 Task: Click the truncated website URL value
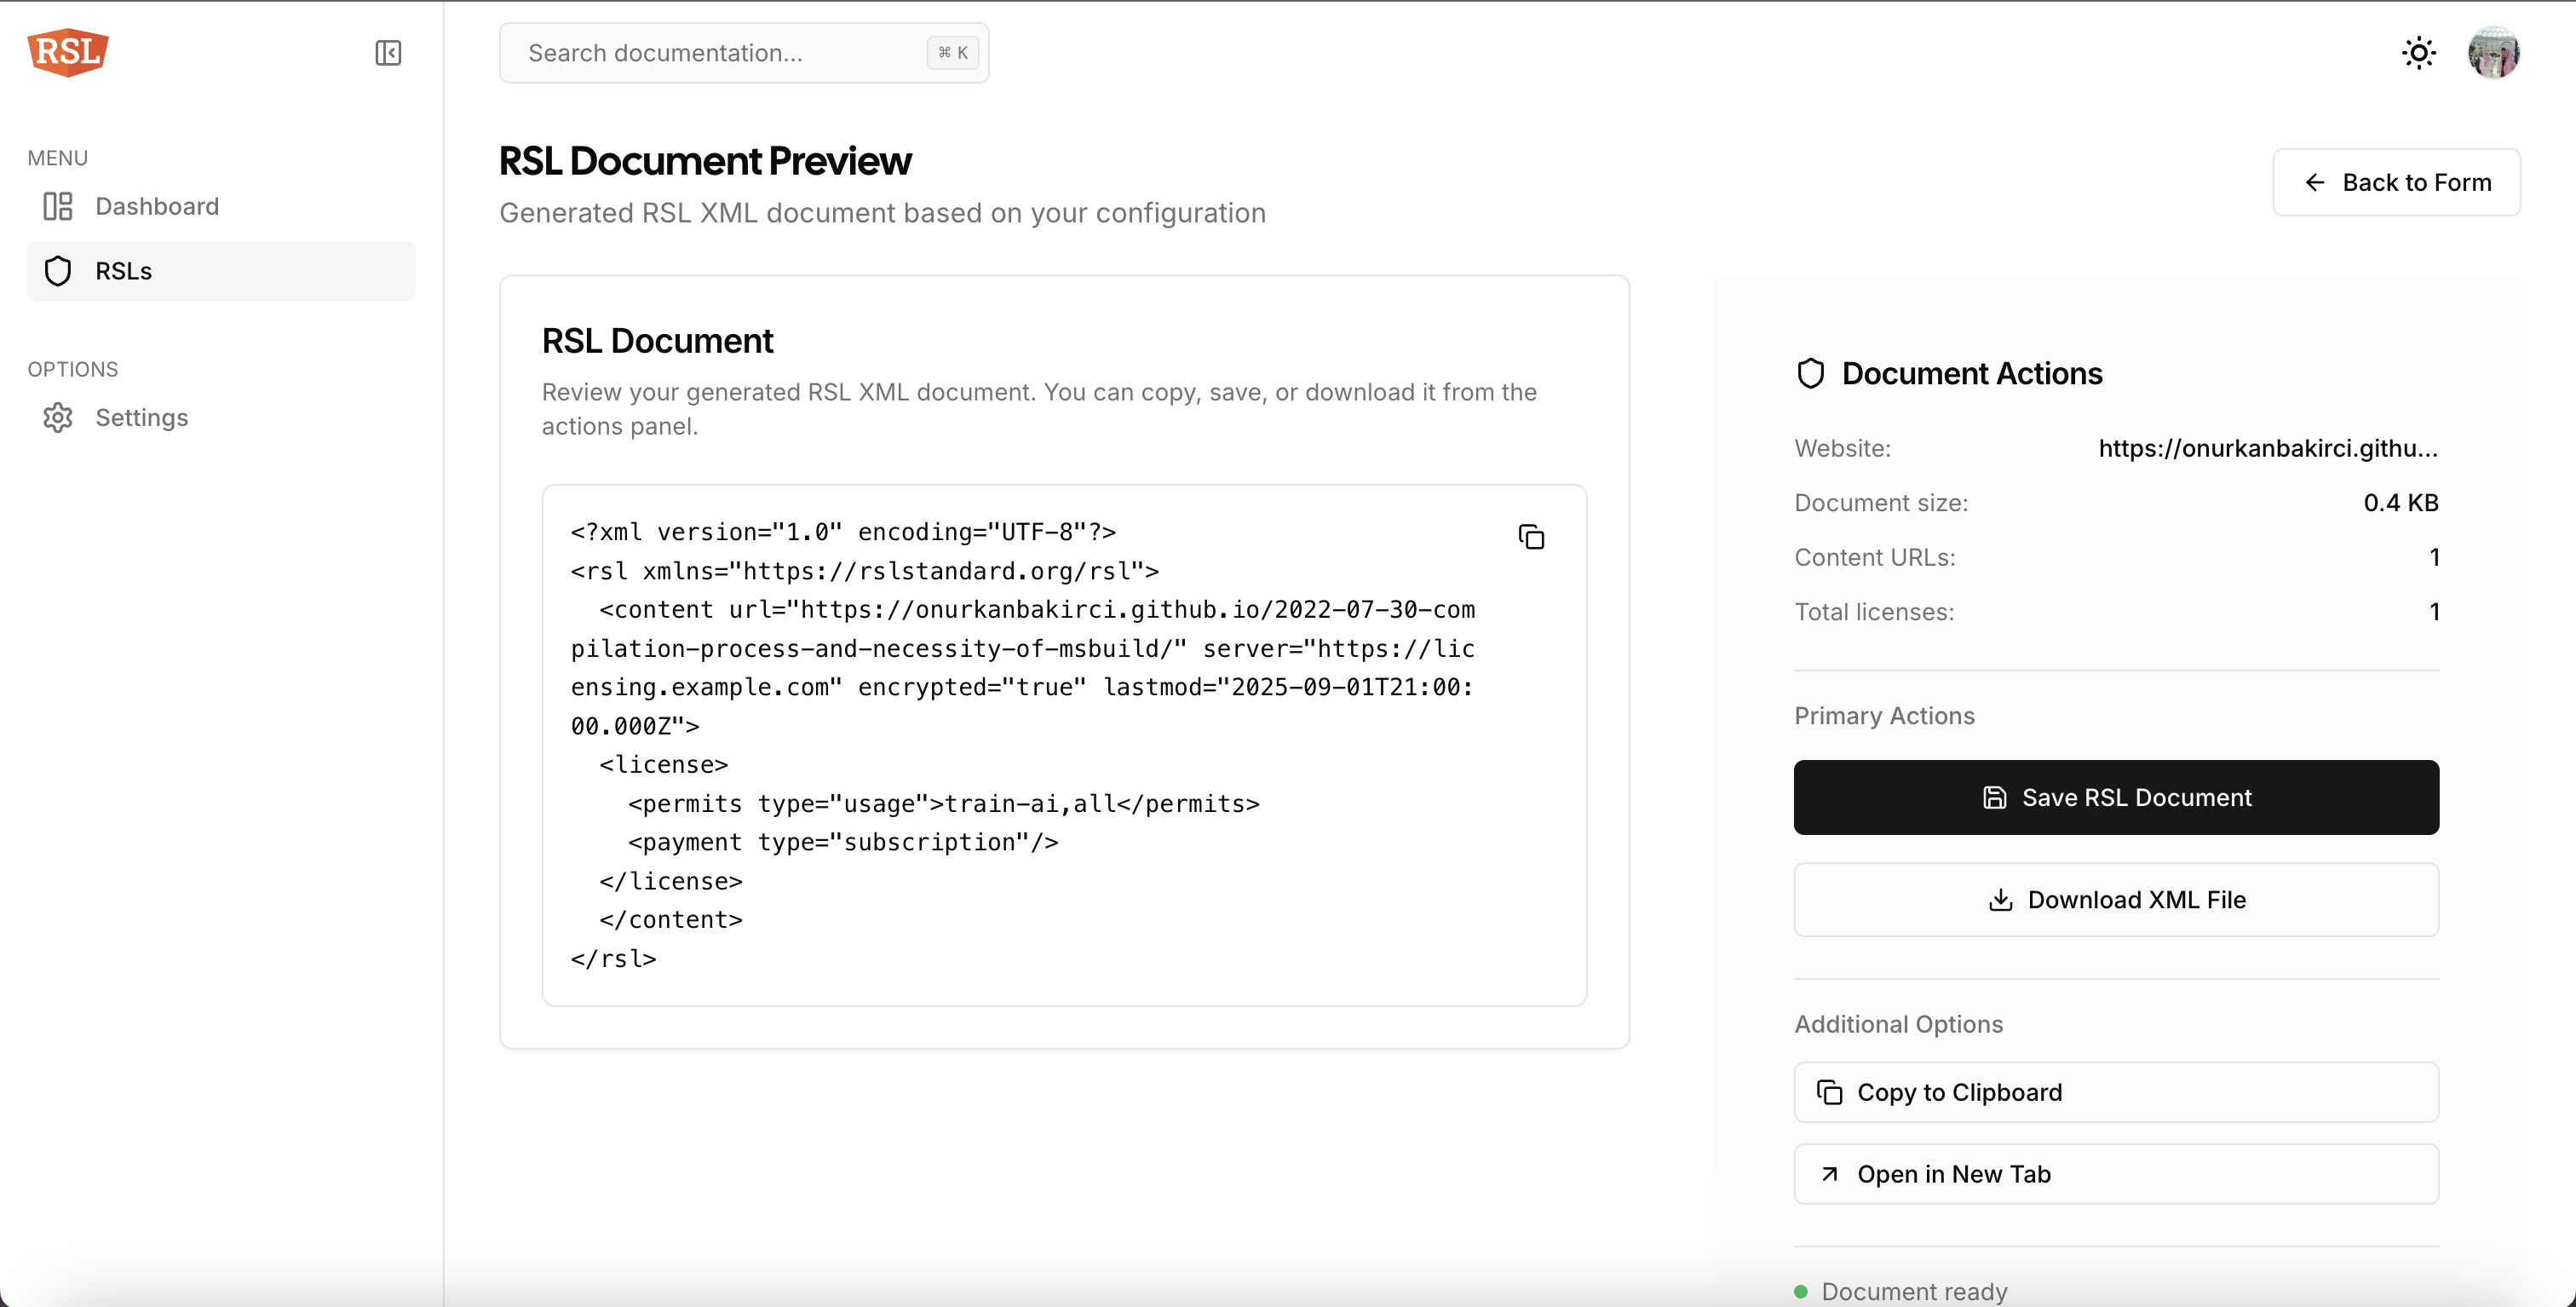[x=2268, y=448]
